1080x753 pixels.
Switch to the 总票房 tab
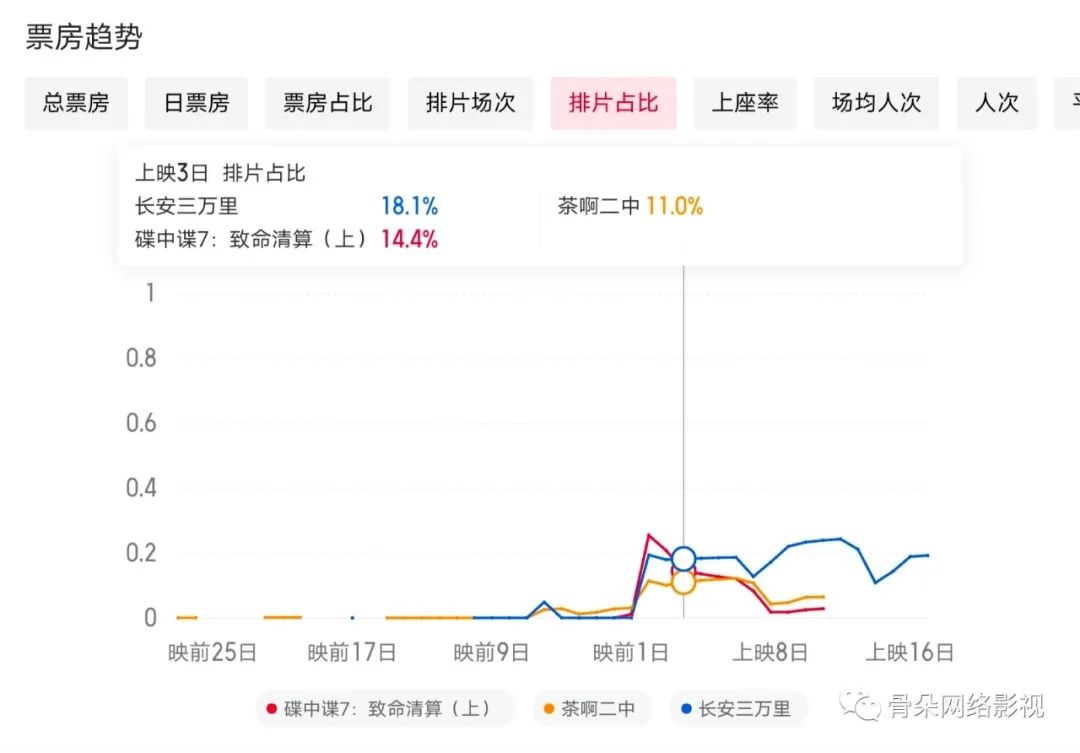(x=76, y=103)
